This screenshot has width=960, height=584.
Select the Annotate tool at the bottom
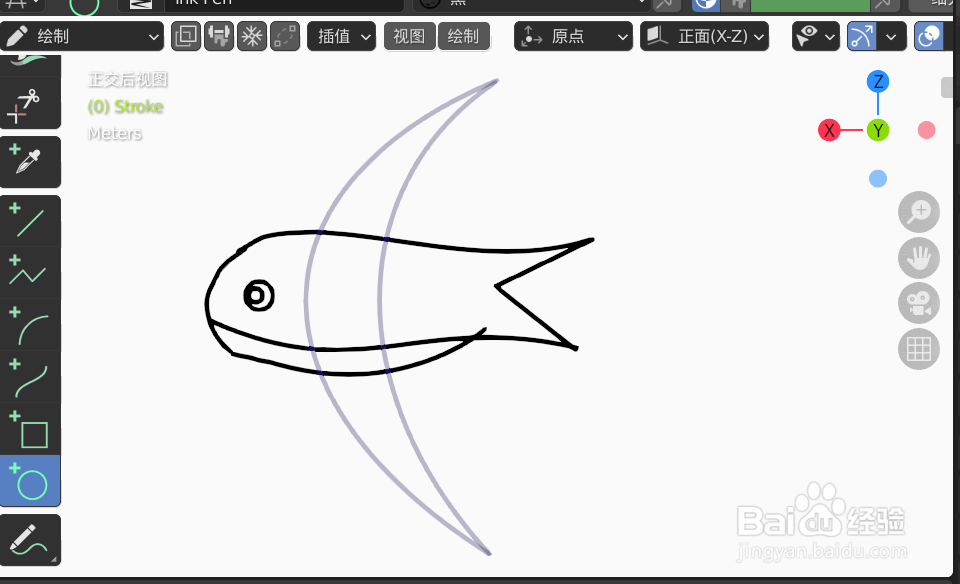pyautogui.click(x=30, y=539)
